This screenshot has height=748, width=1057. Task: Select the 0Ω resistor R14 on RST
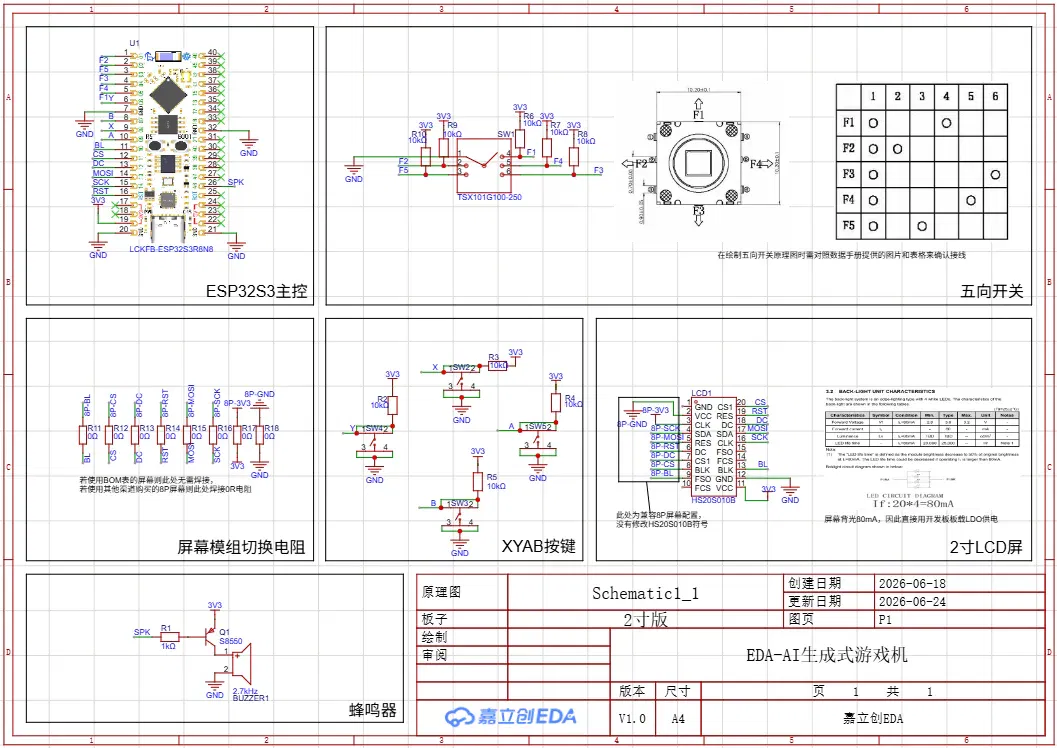click(x=161, y=435)
